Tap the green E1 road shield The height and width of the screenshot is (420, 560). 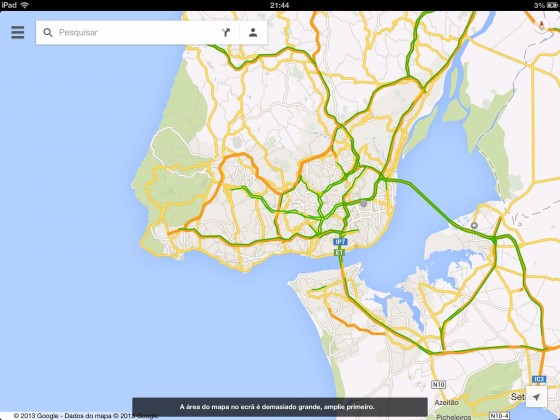pyautogui.click(x=339, y=252)
